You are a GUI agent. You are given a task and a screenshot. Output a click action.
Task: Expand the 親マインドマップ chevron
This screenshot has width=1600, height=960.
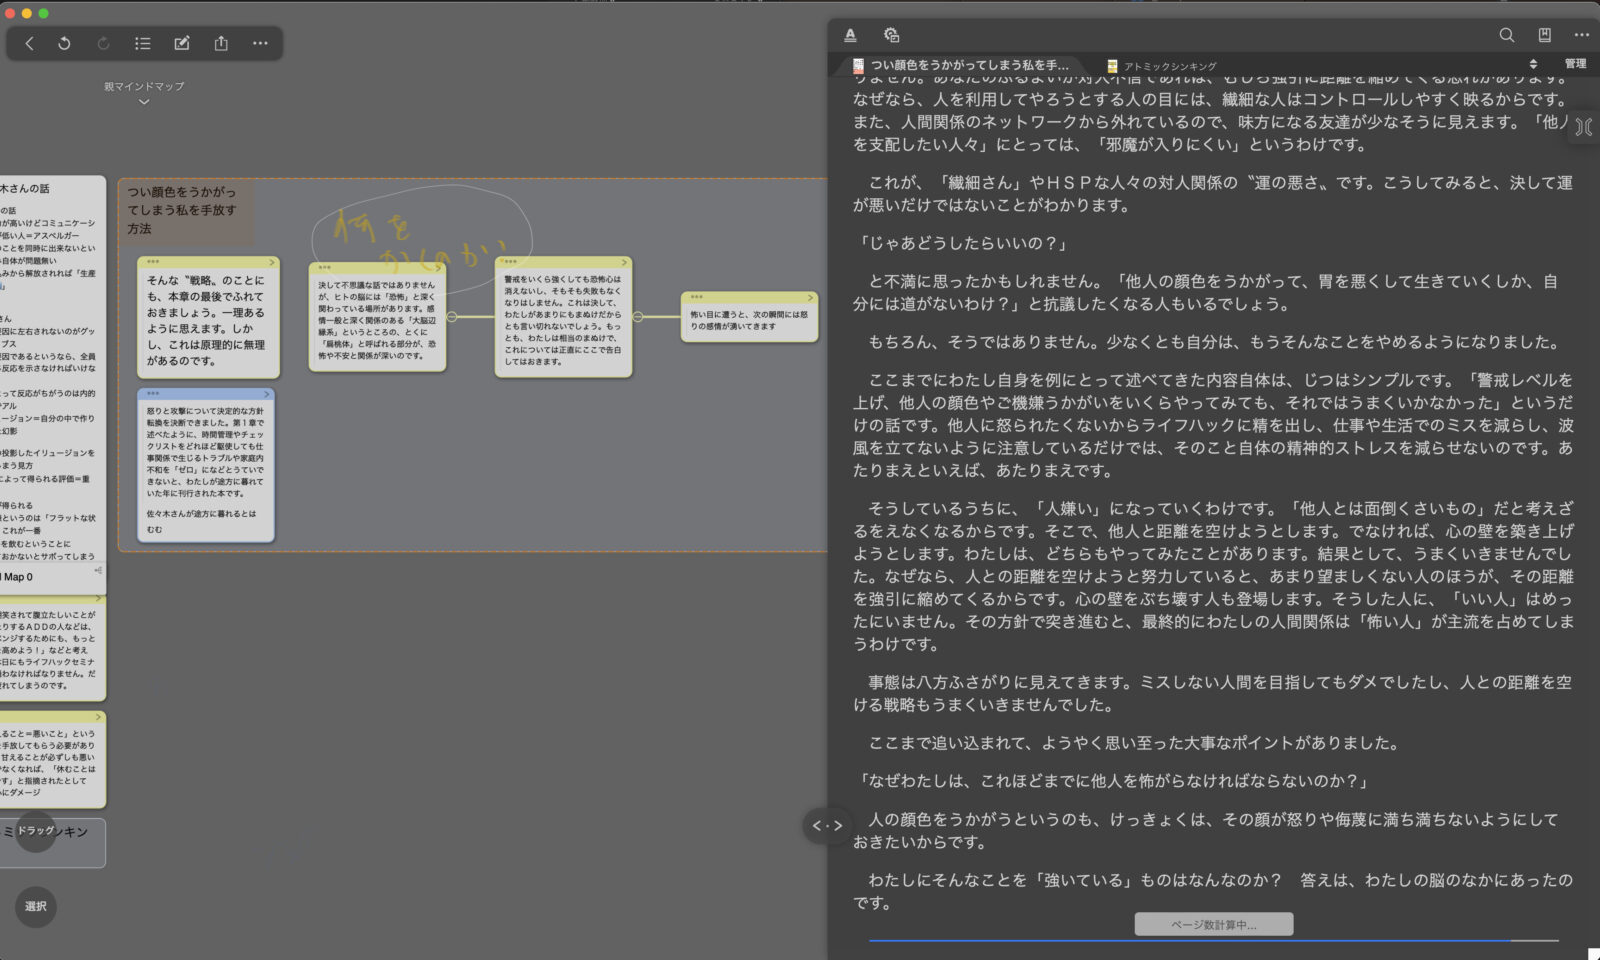point(144,102)
